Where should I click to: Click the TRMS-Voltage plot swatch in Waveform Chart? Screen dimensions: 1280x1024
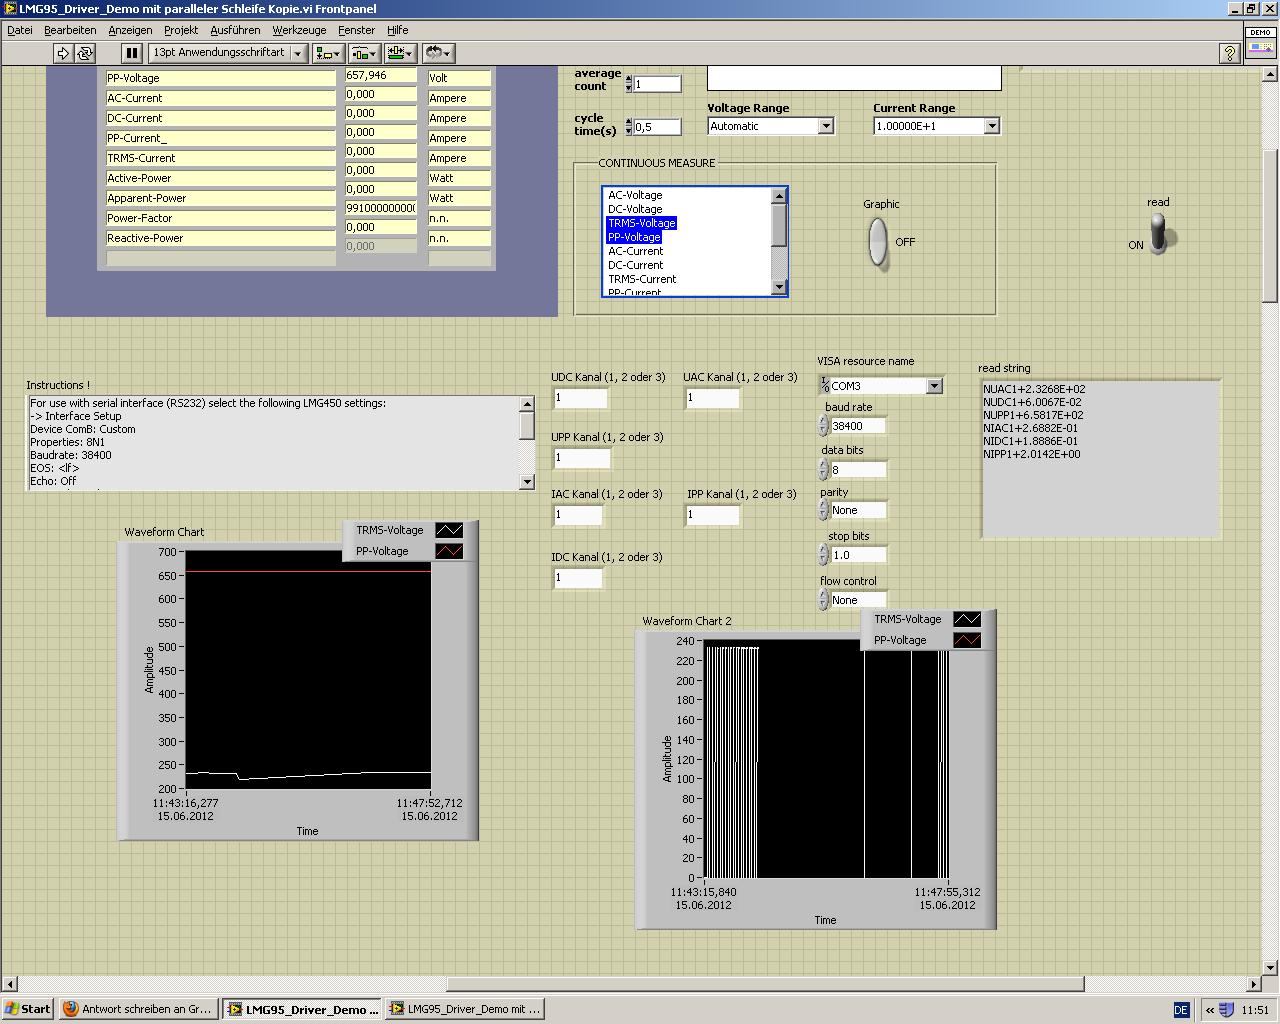click(449, 530)
